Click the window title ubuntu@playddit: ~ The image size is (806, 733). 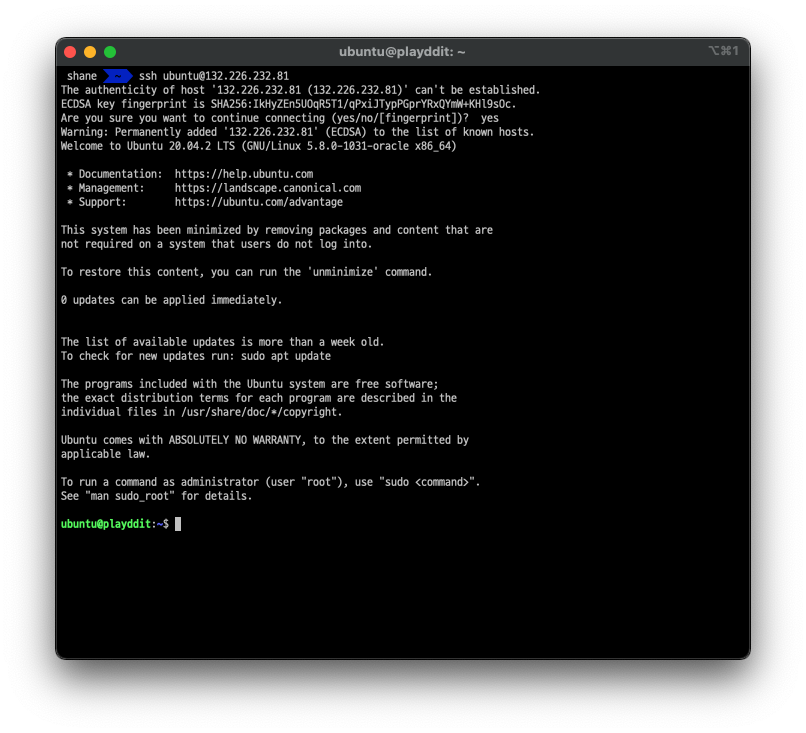tap(402, 52)
